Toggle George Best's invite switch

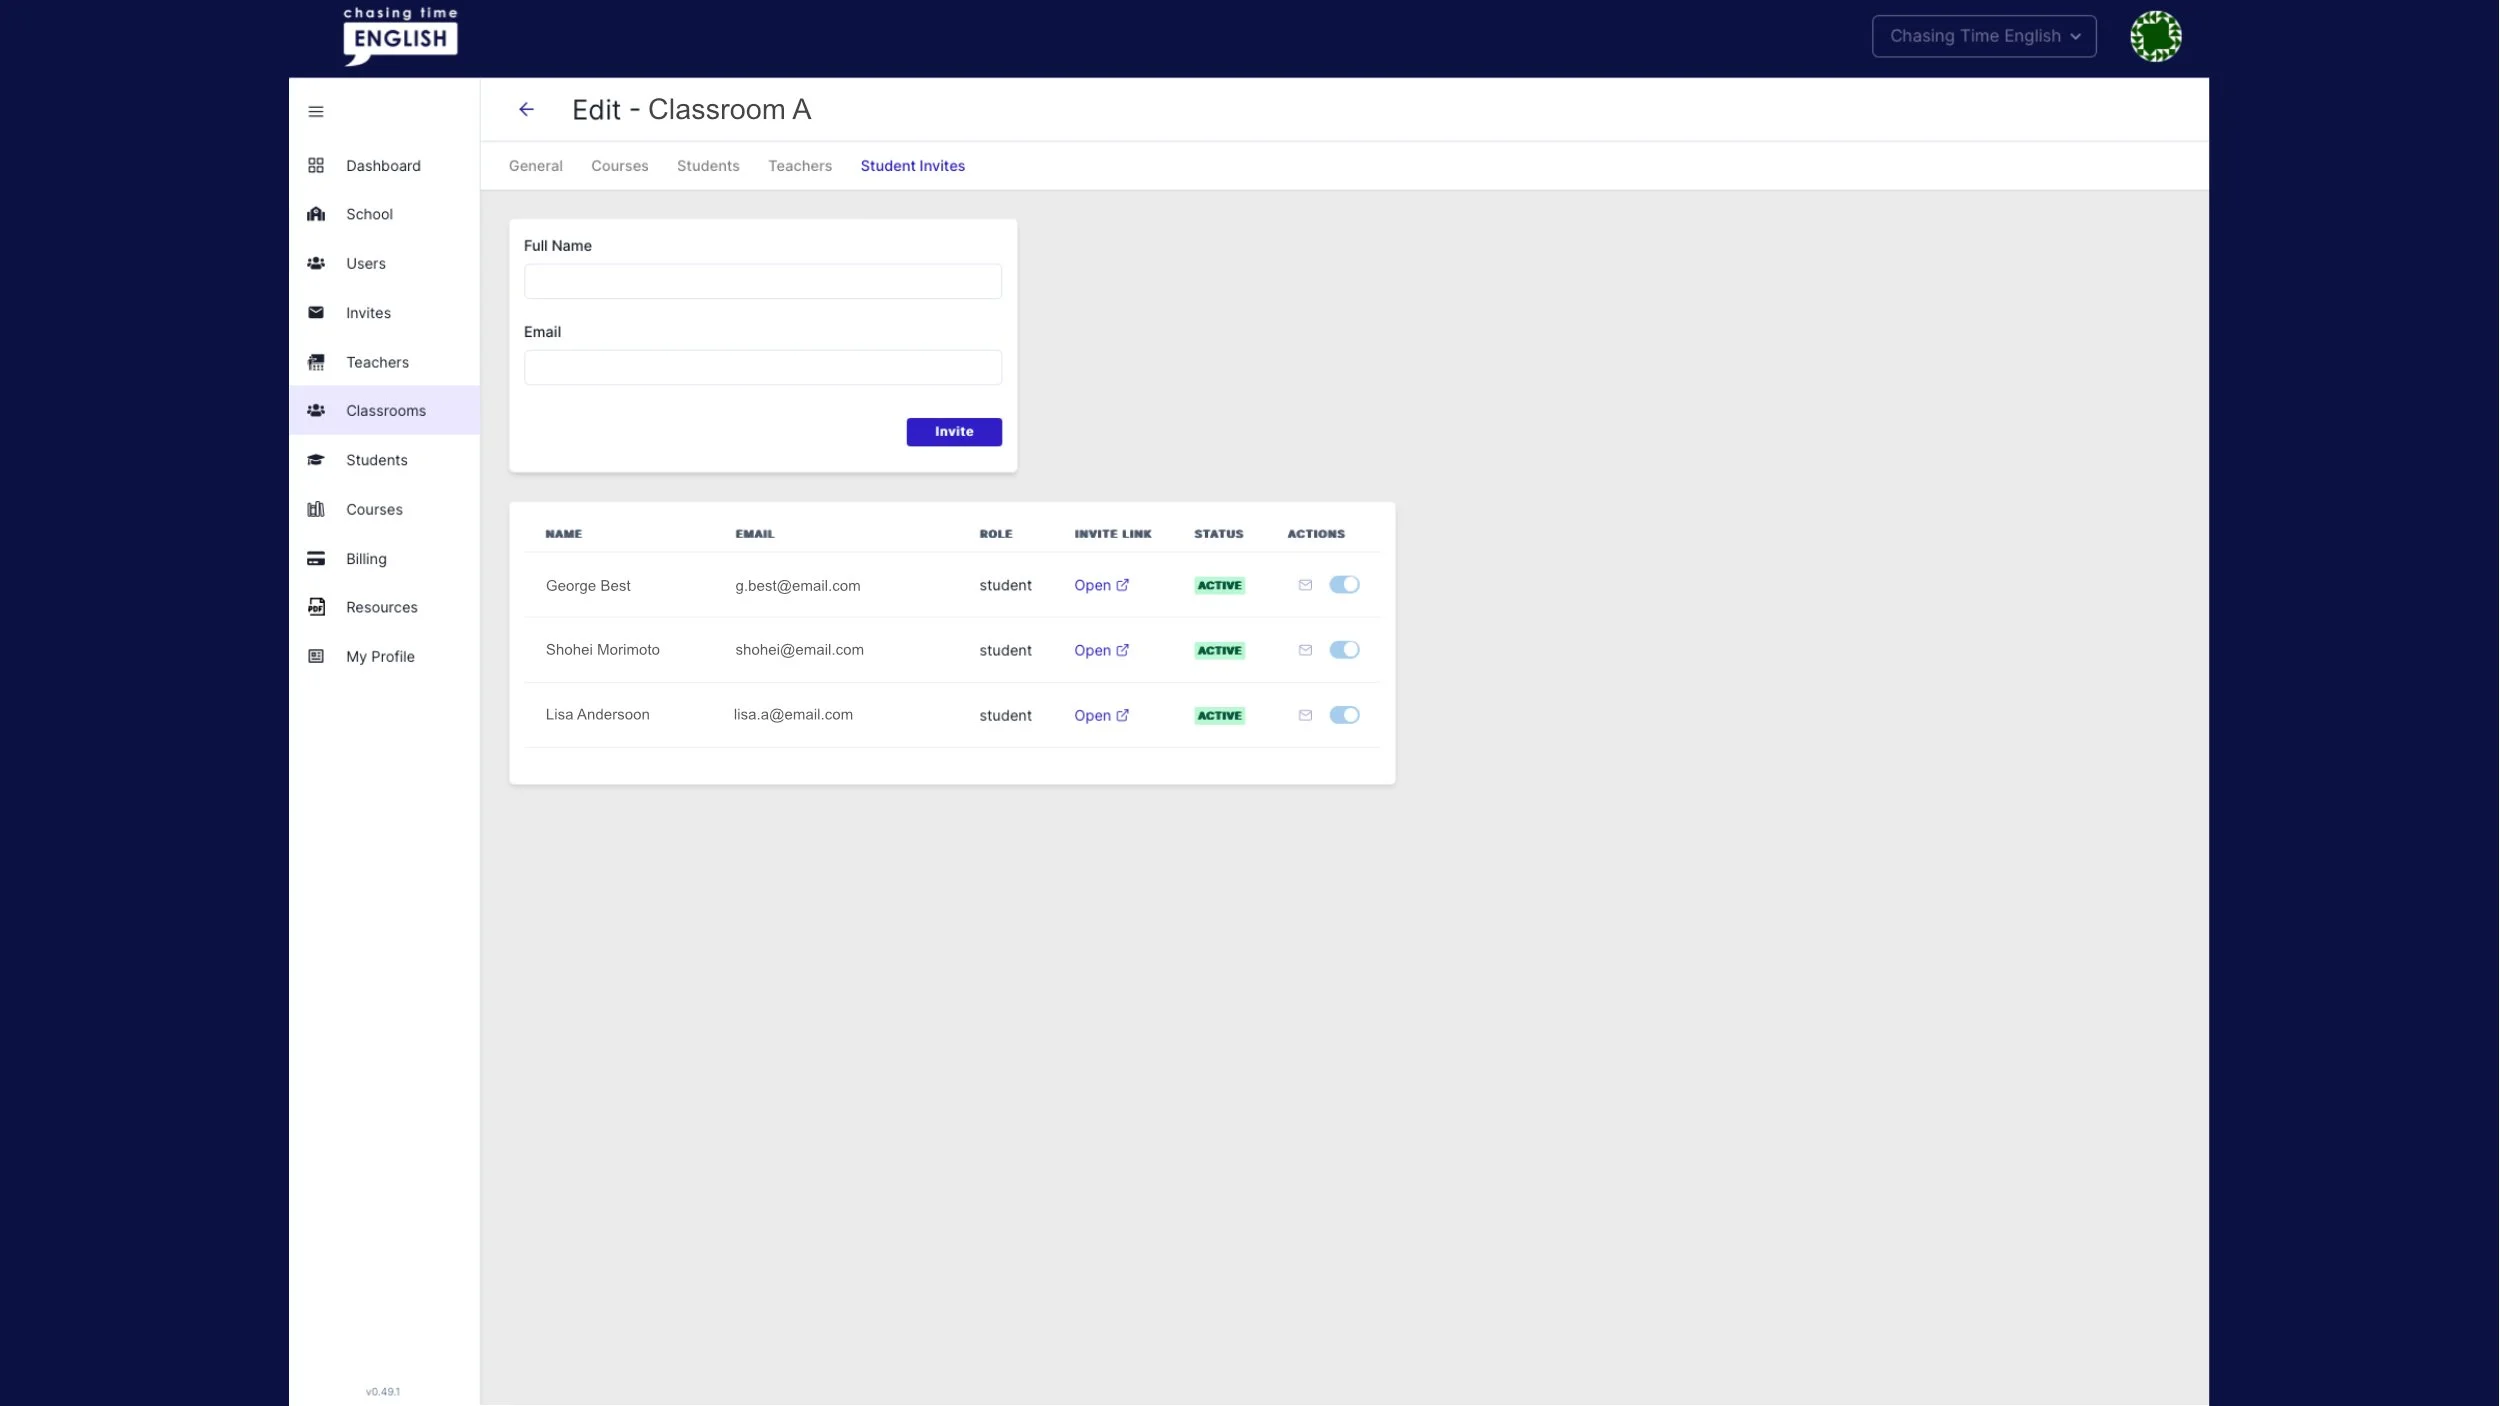pos(1344,585)
